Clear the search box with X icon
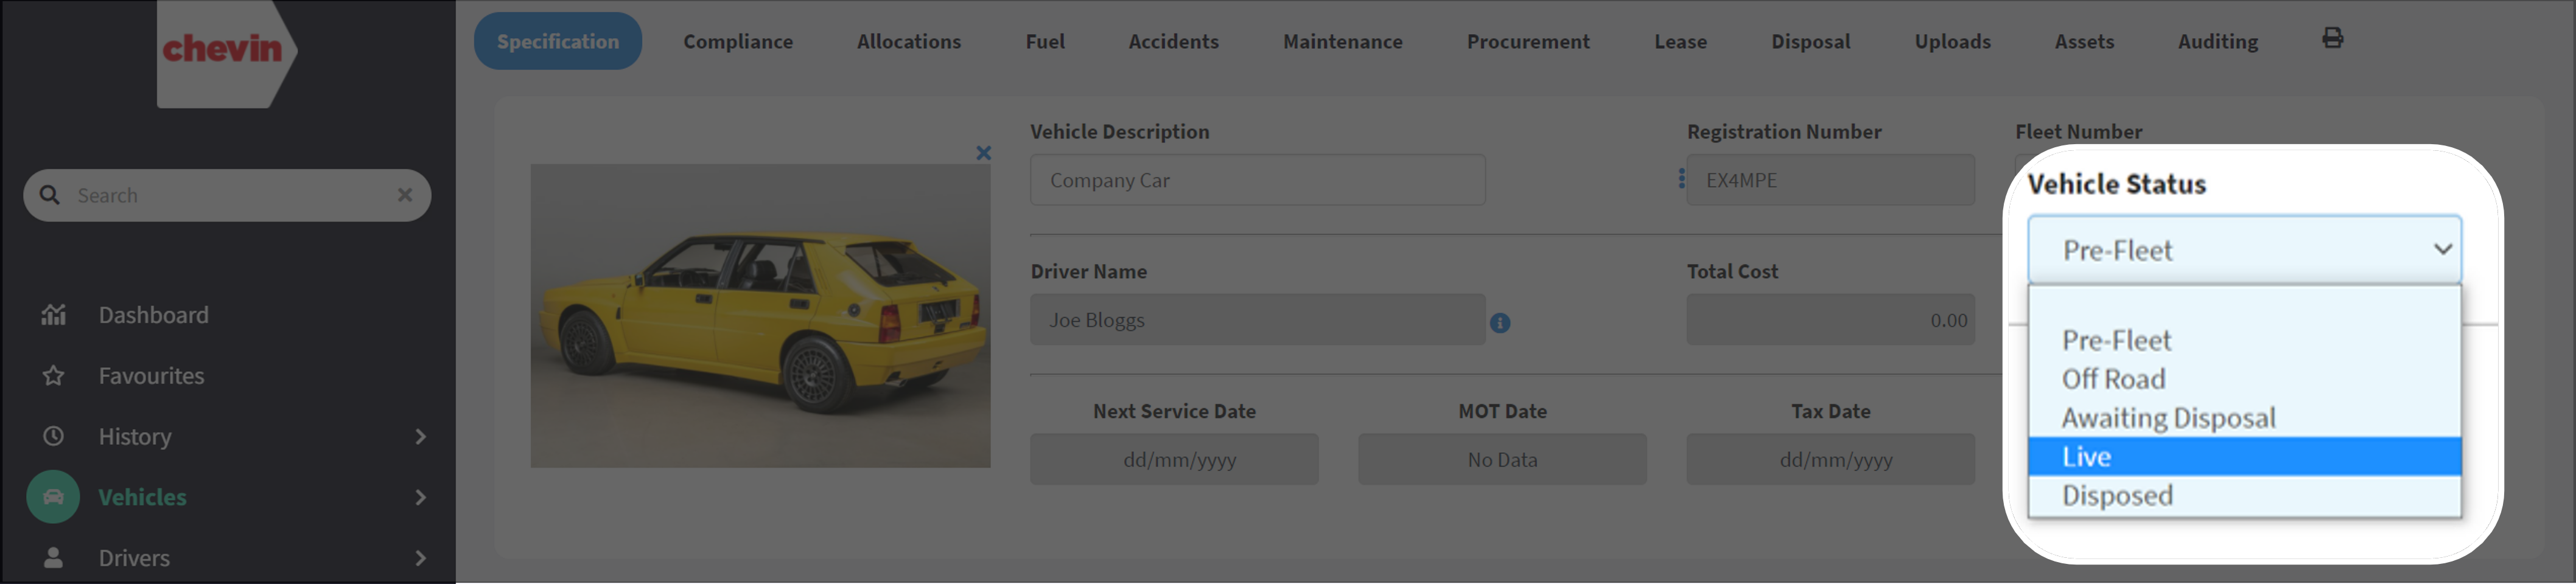The image size is (2576, 584). (x=405, y=195)
